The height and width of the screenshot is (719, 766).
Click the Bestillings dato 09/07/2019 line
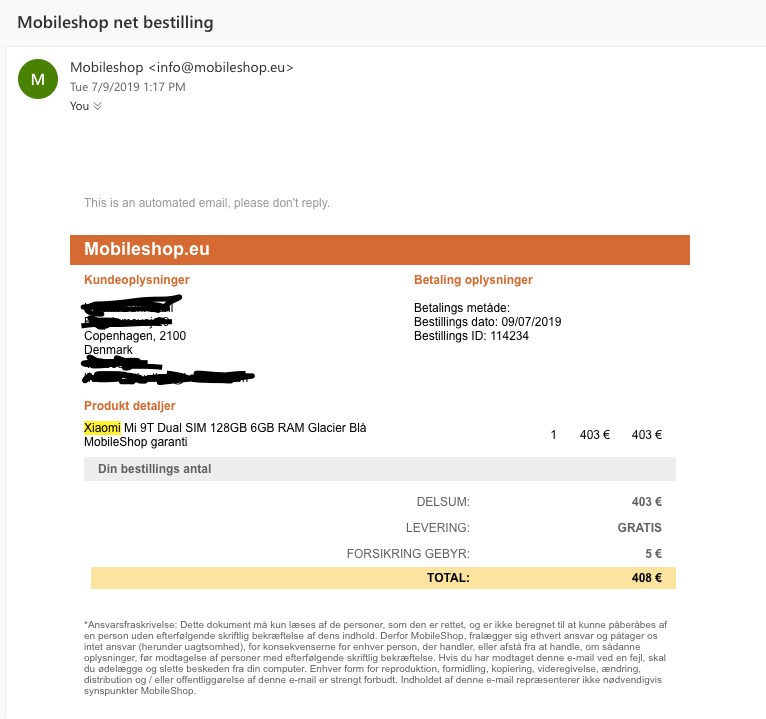pos(488,322)
